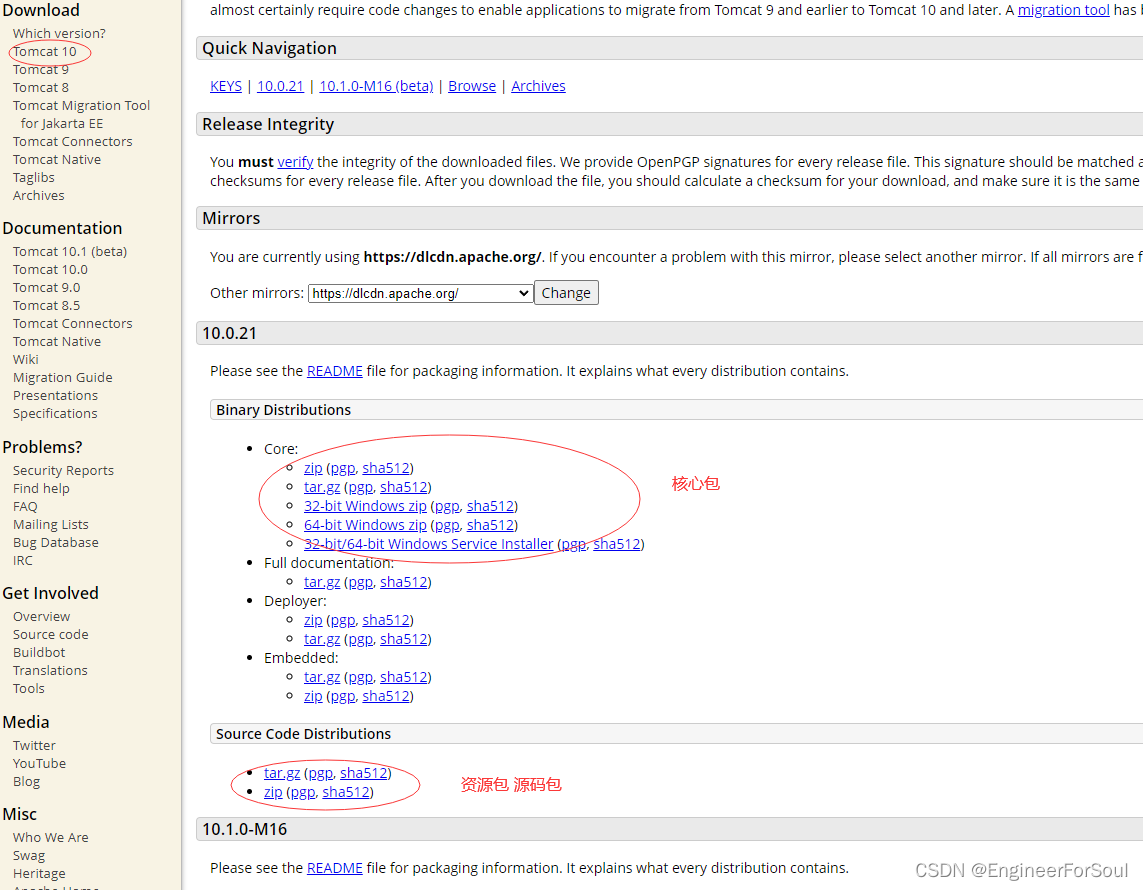Download the Embedded tar.gz
This screenshot has height=890, width=1143.
point(321,677)
